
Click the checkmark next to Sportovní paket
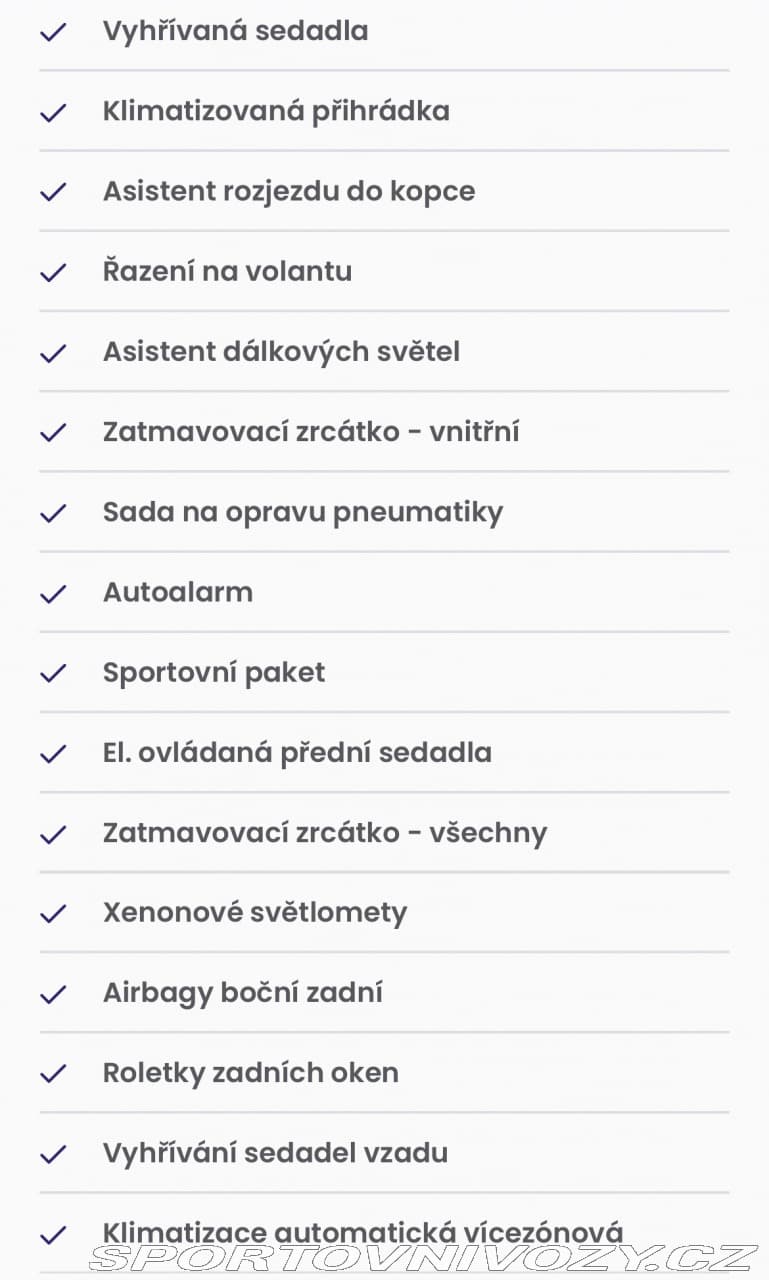52,673
